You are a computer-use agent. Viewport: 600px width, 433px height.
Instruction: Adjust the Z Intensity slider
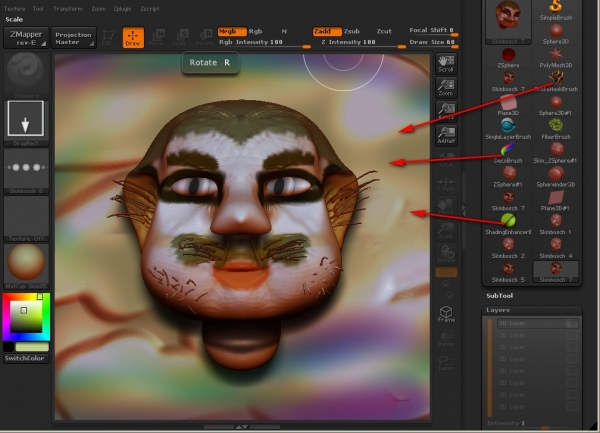(x=361, y=43)
